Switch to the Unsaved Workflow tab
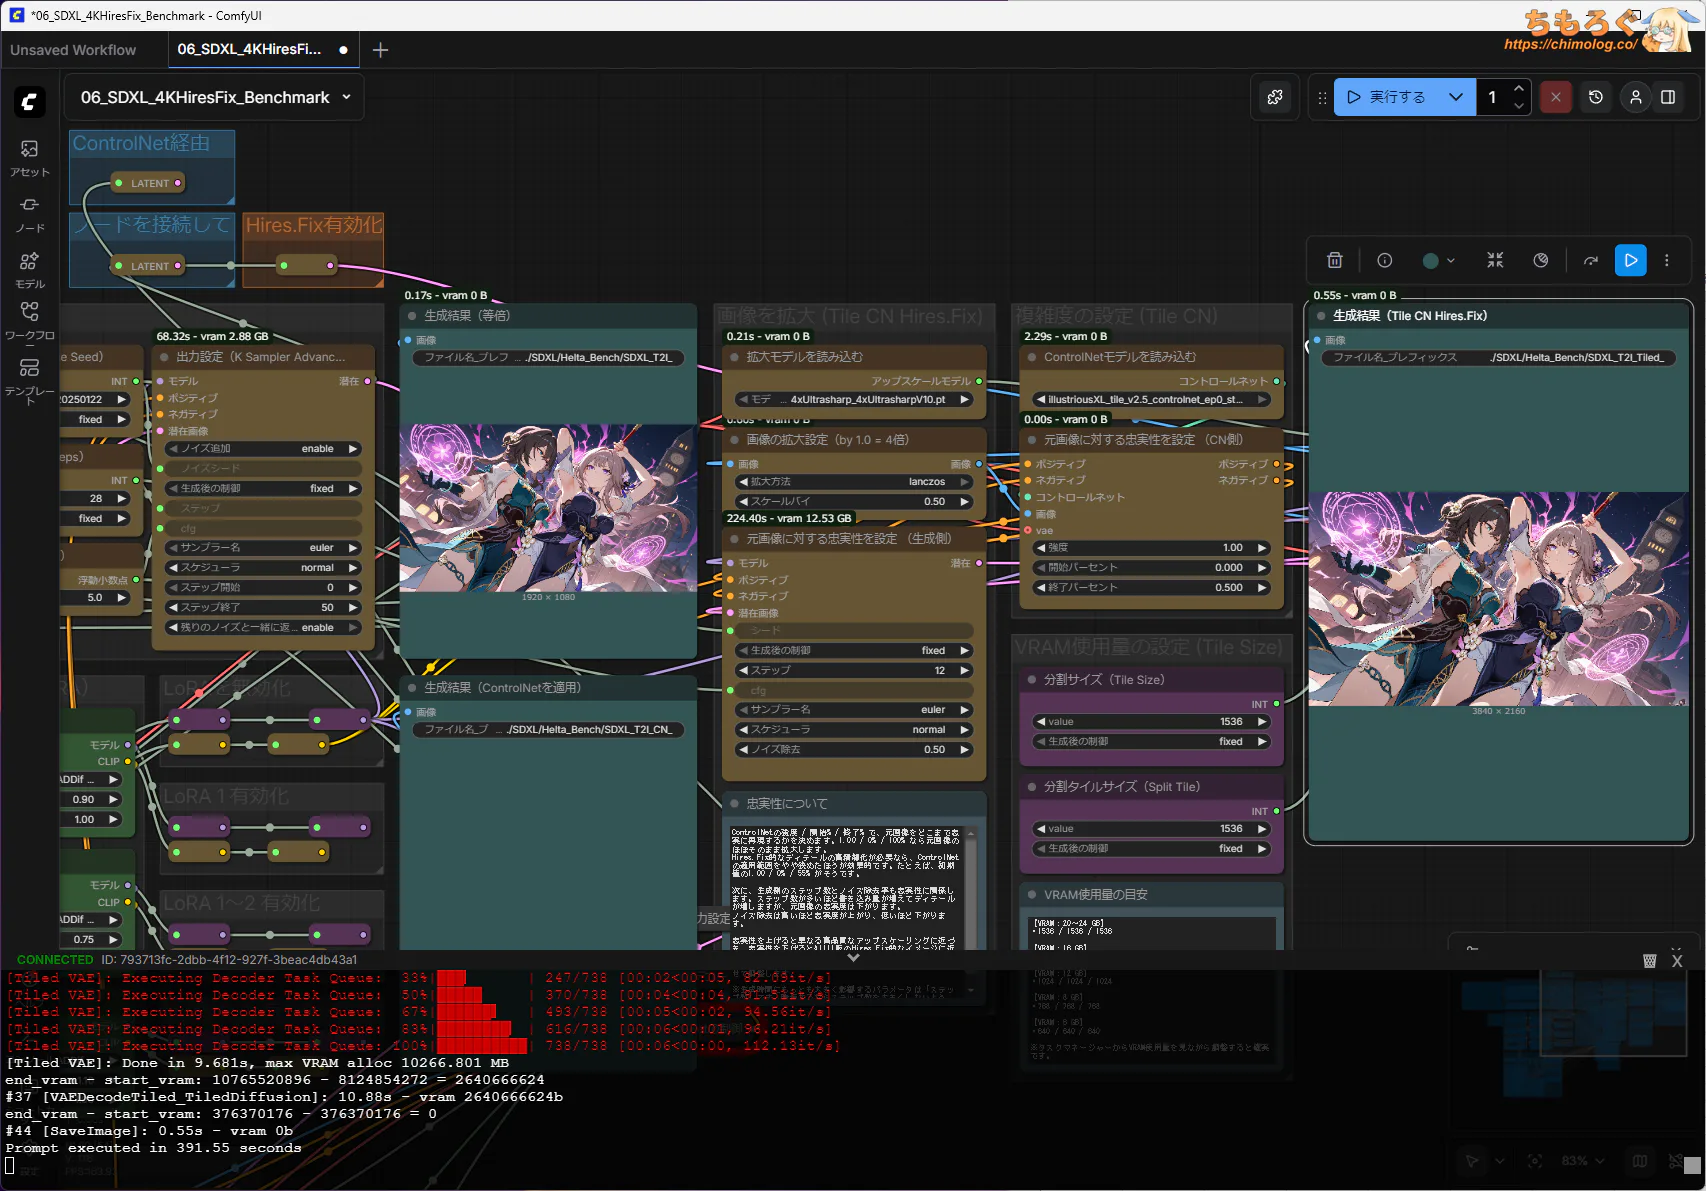 73,50
